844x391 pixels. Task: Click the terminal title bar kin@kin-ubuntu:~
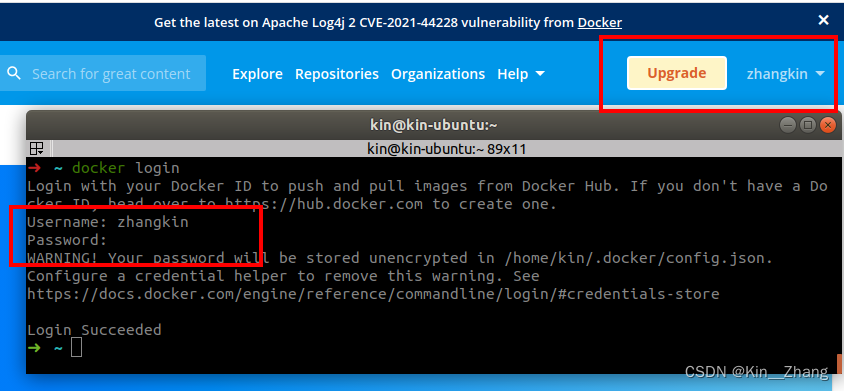[433, 125]
